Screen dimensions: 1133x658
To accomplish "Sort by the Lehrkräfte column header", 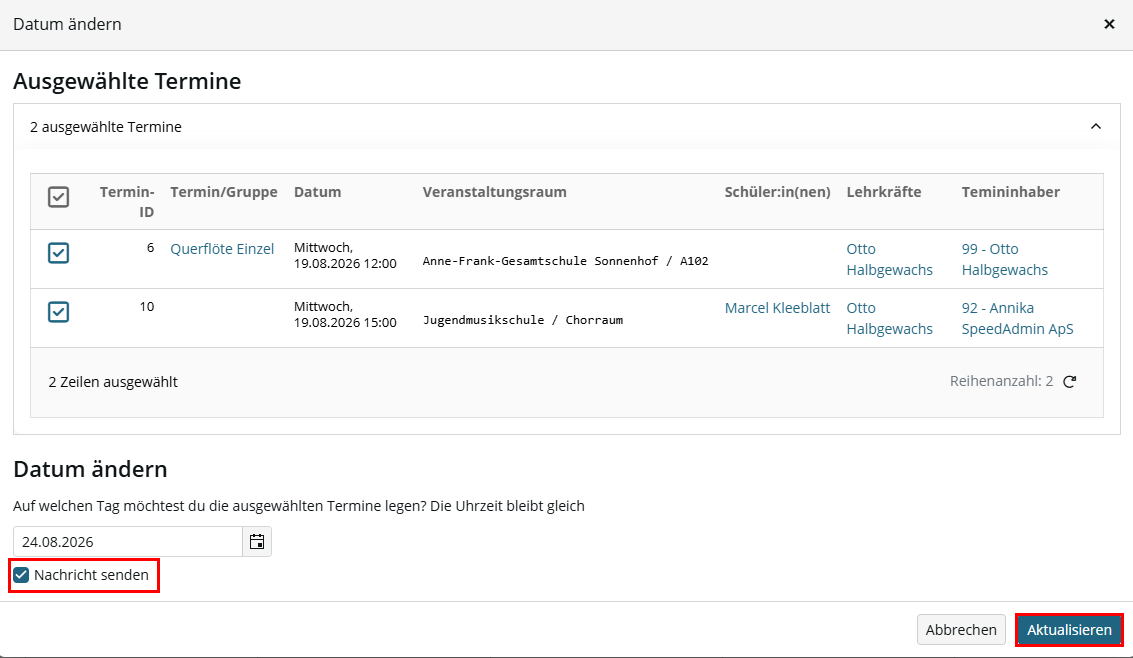I will 884,192.
